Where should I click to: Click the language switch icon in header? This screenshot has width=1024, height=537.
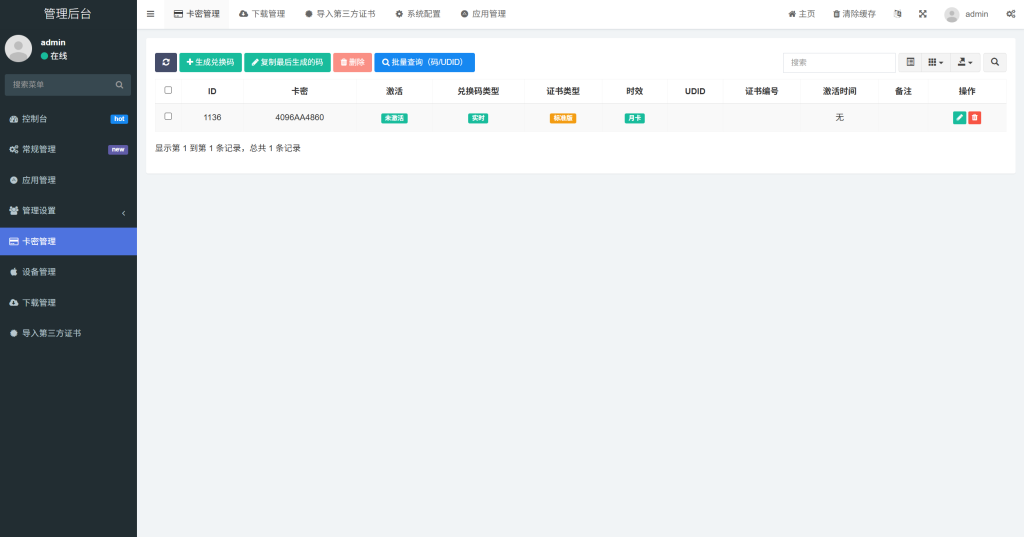pos(897,14)
